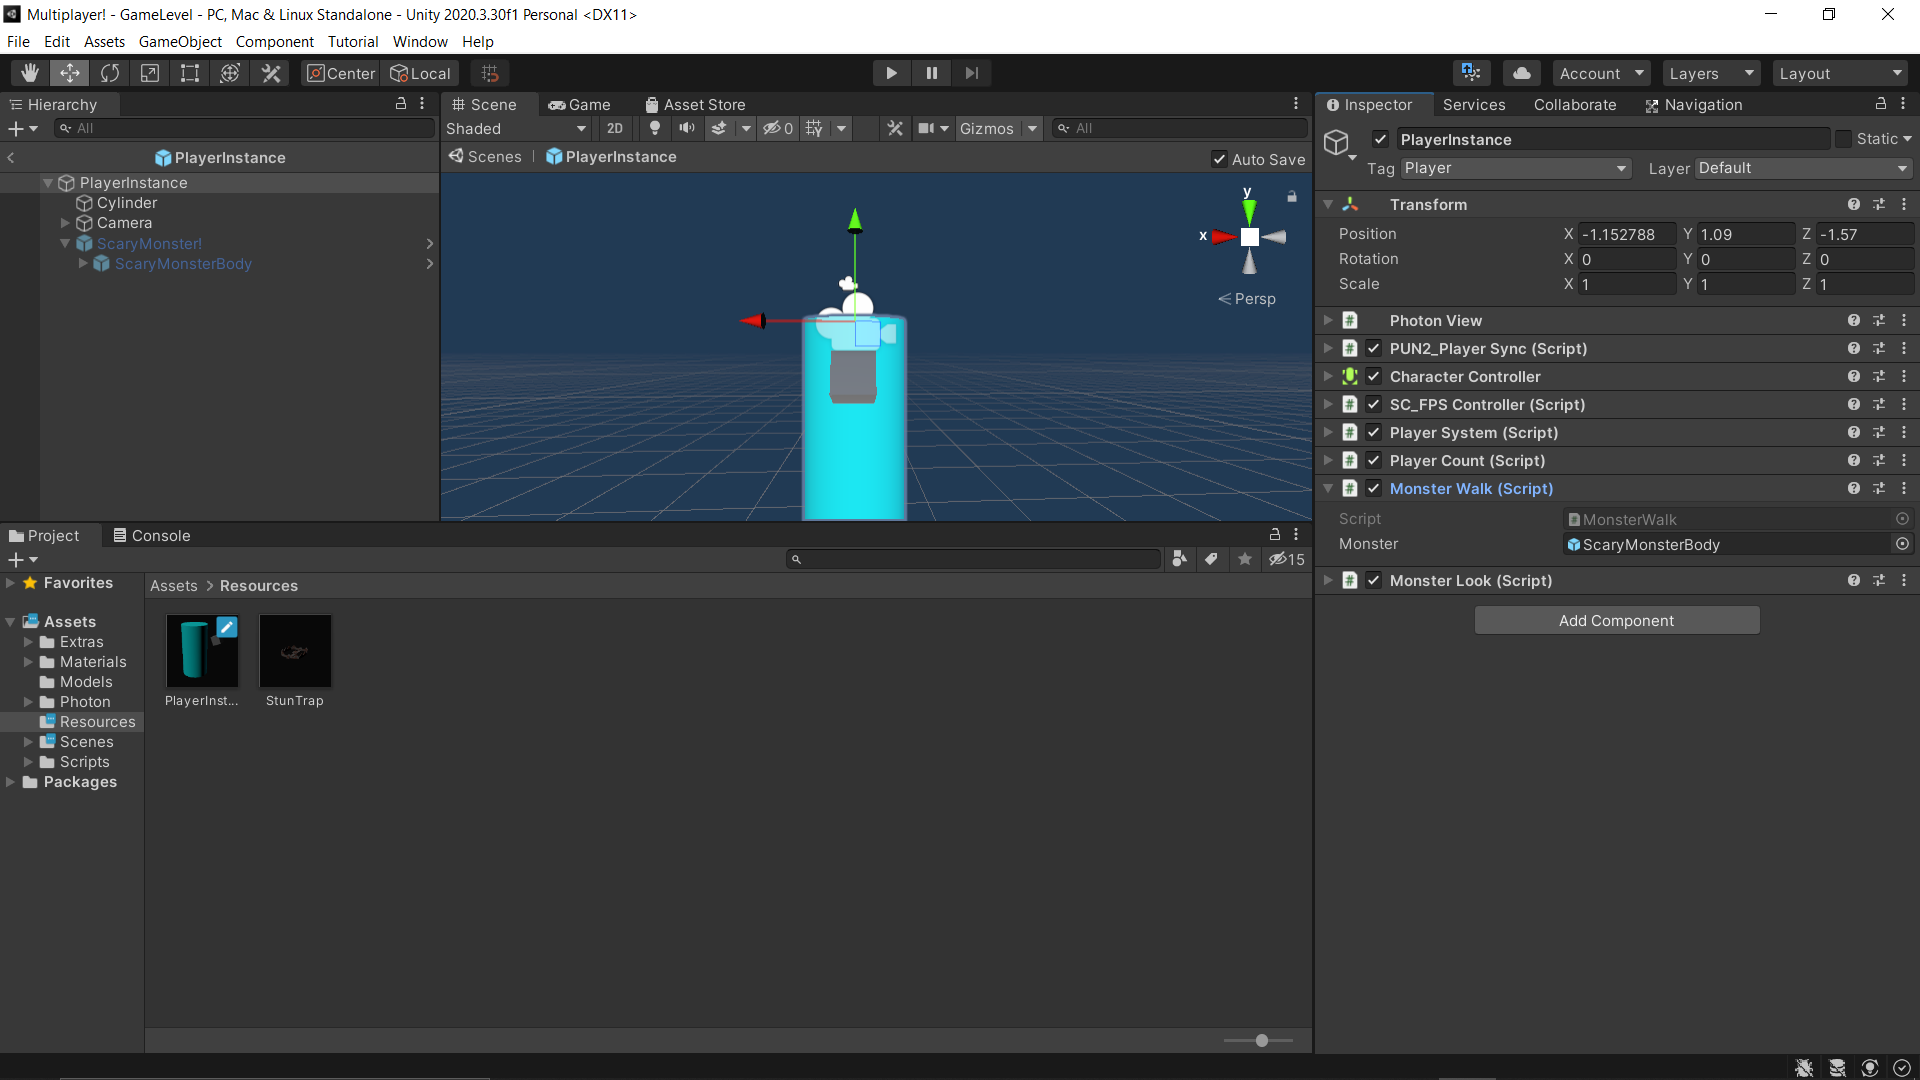This screenshot has width=1920, height=1080.
Task: Disable the Character Controller component
Action: tap(1374, 377)
